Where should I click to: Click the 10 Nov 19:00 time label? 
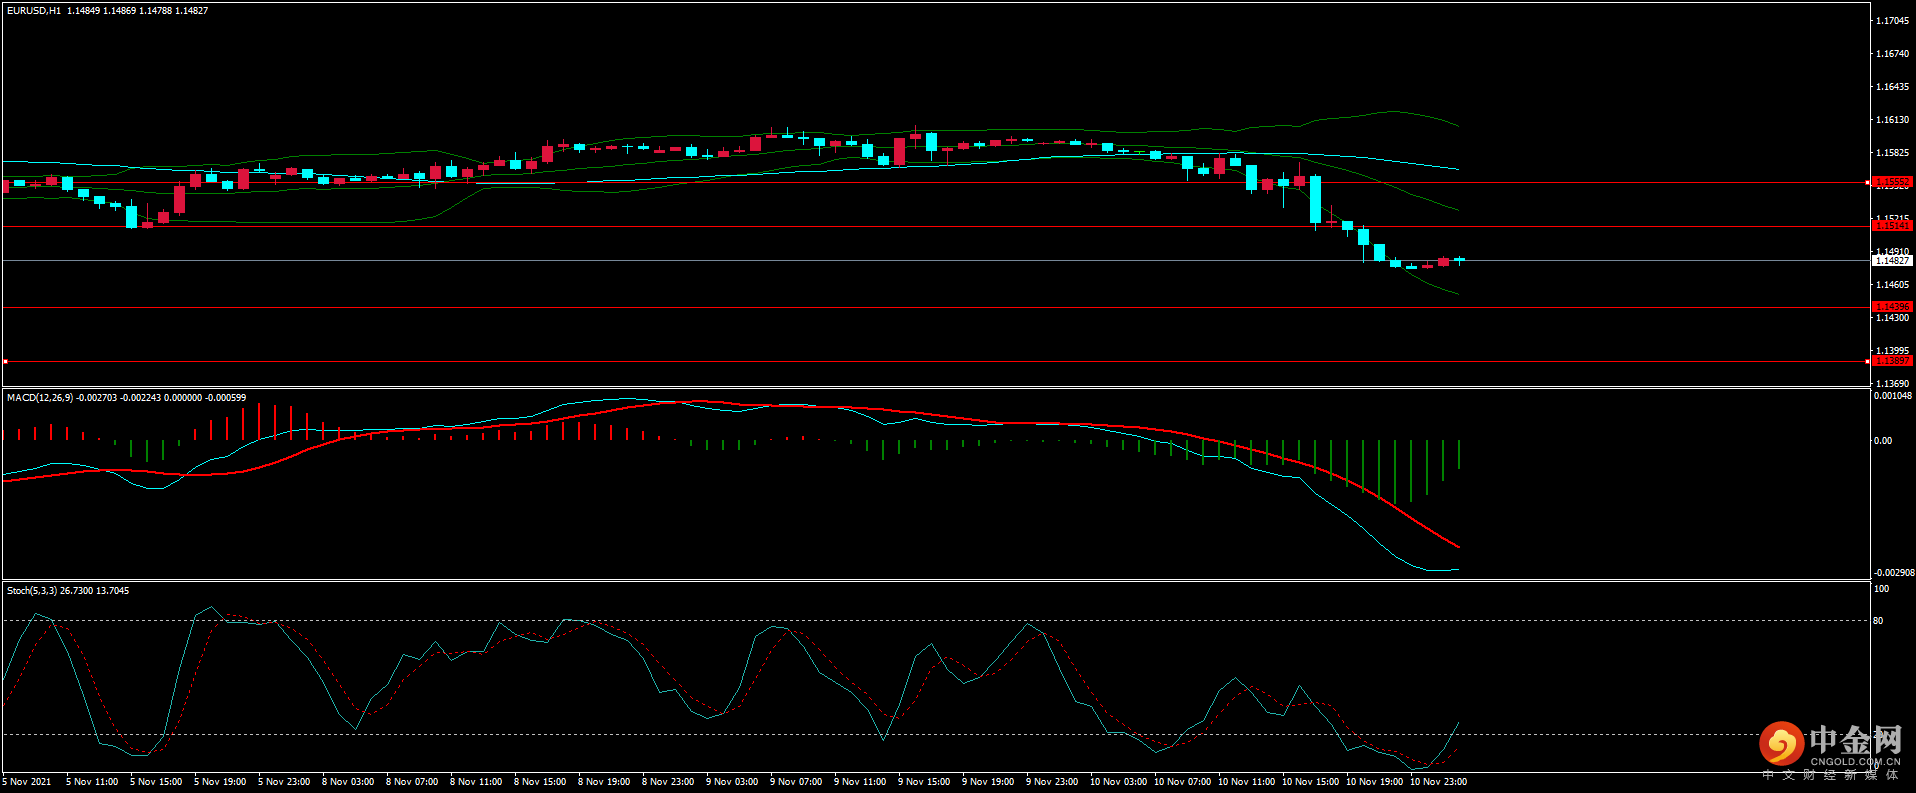pos(1375,782)
